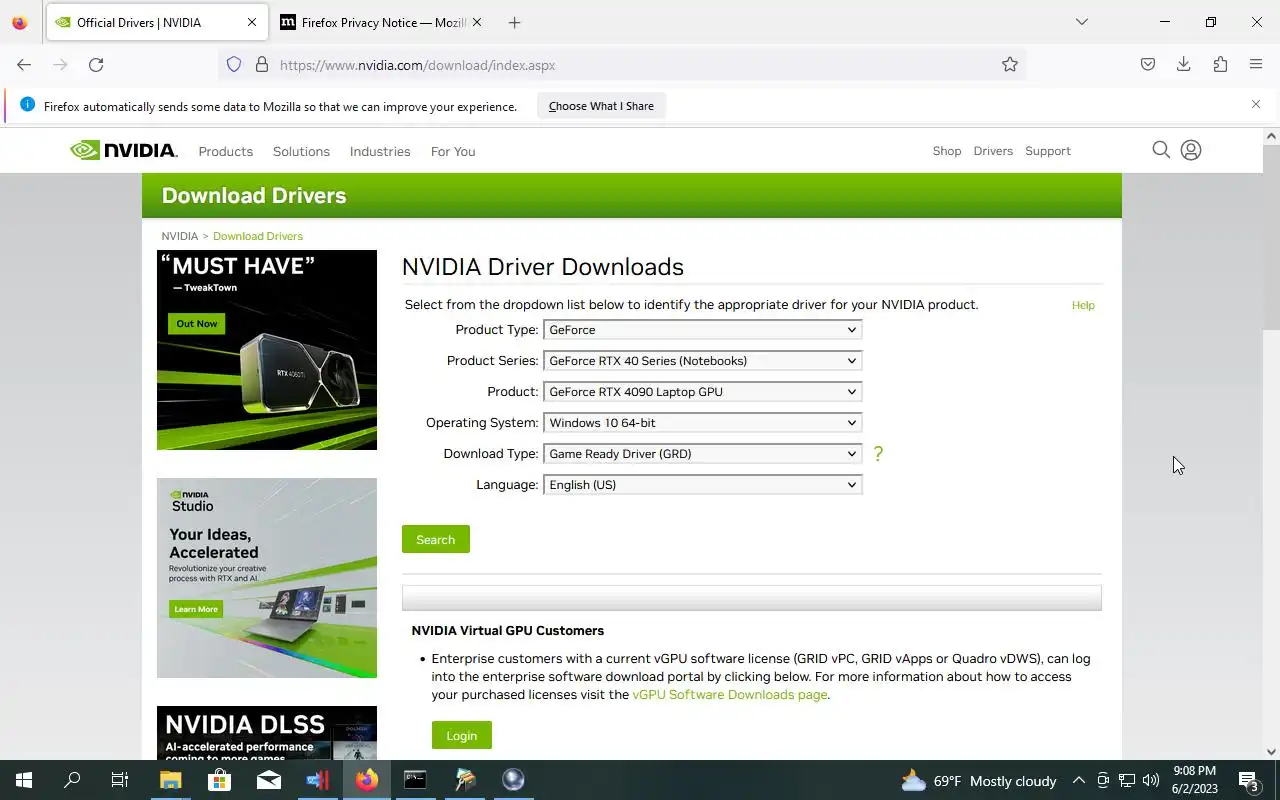
Task: Bookmark this page with the star icon
Action: (x=1010, y=65)
